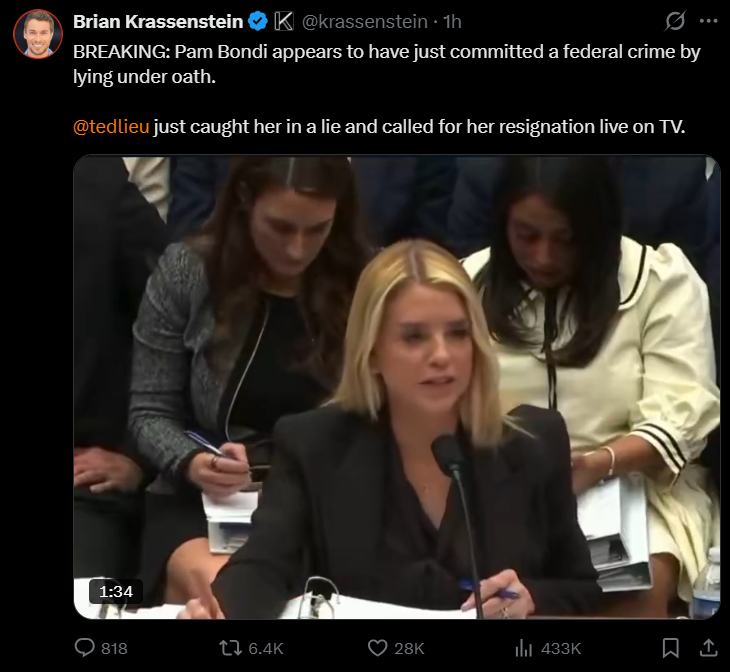
Task: View analytics via bar chart icon
Action: [523, 648]
